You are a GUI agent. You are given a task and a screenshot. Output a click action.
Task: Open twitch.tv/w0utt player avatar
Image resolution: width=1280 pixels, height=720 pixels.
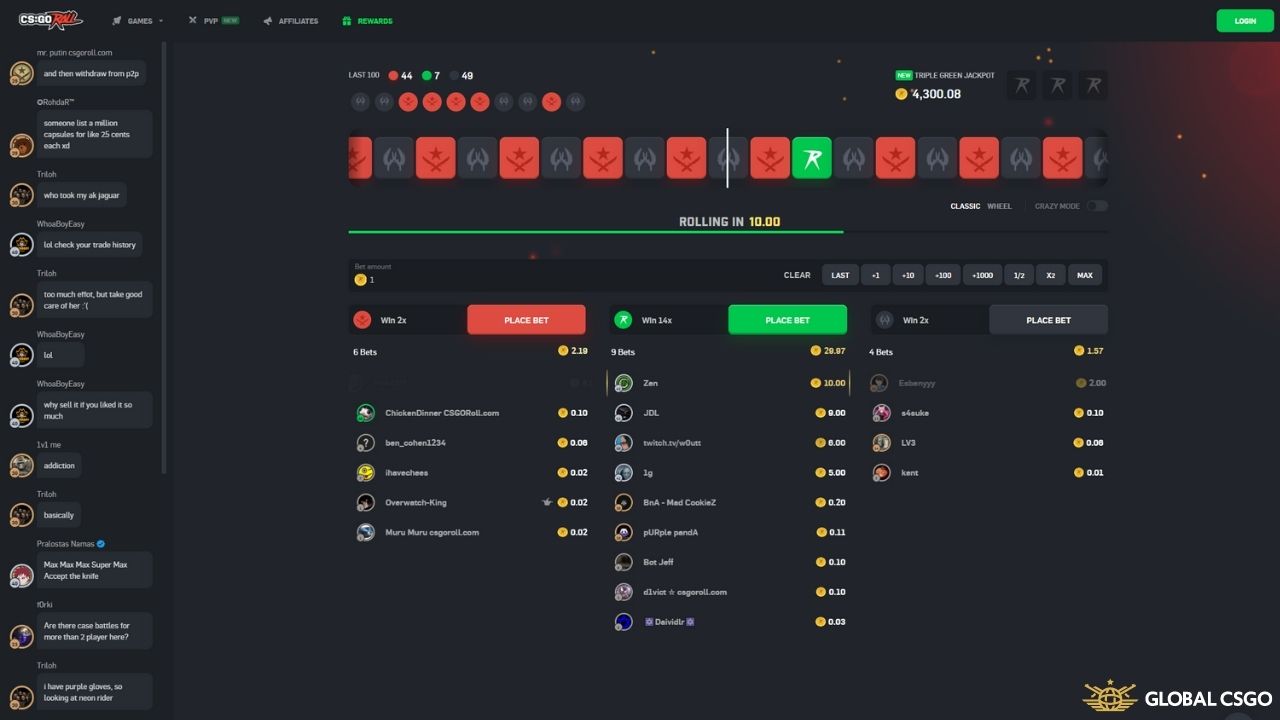point(624,443)
